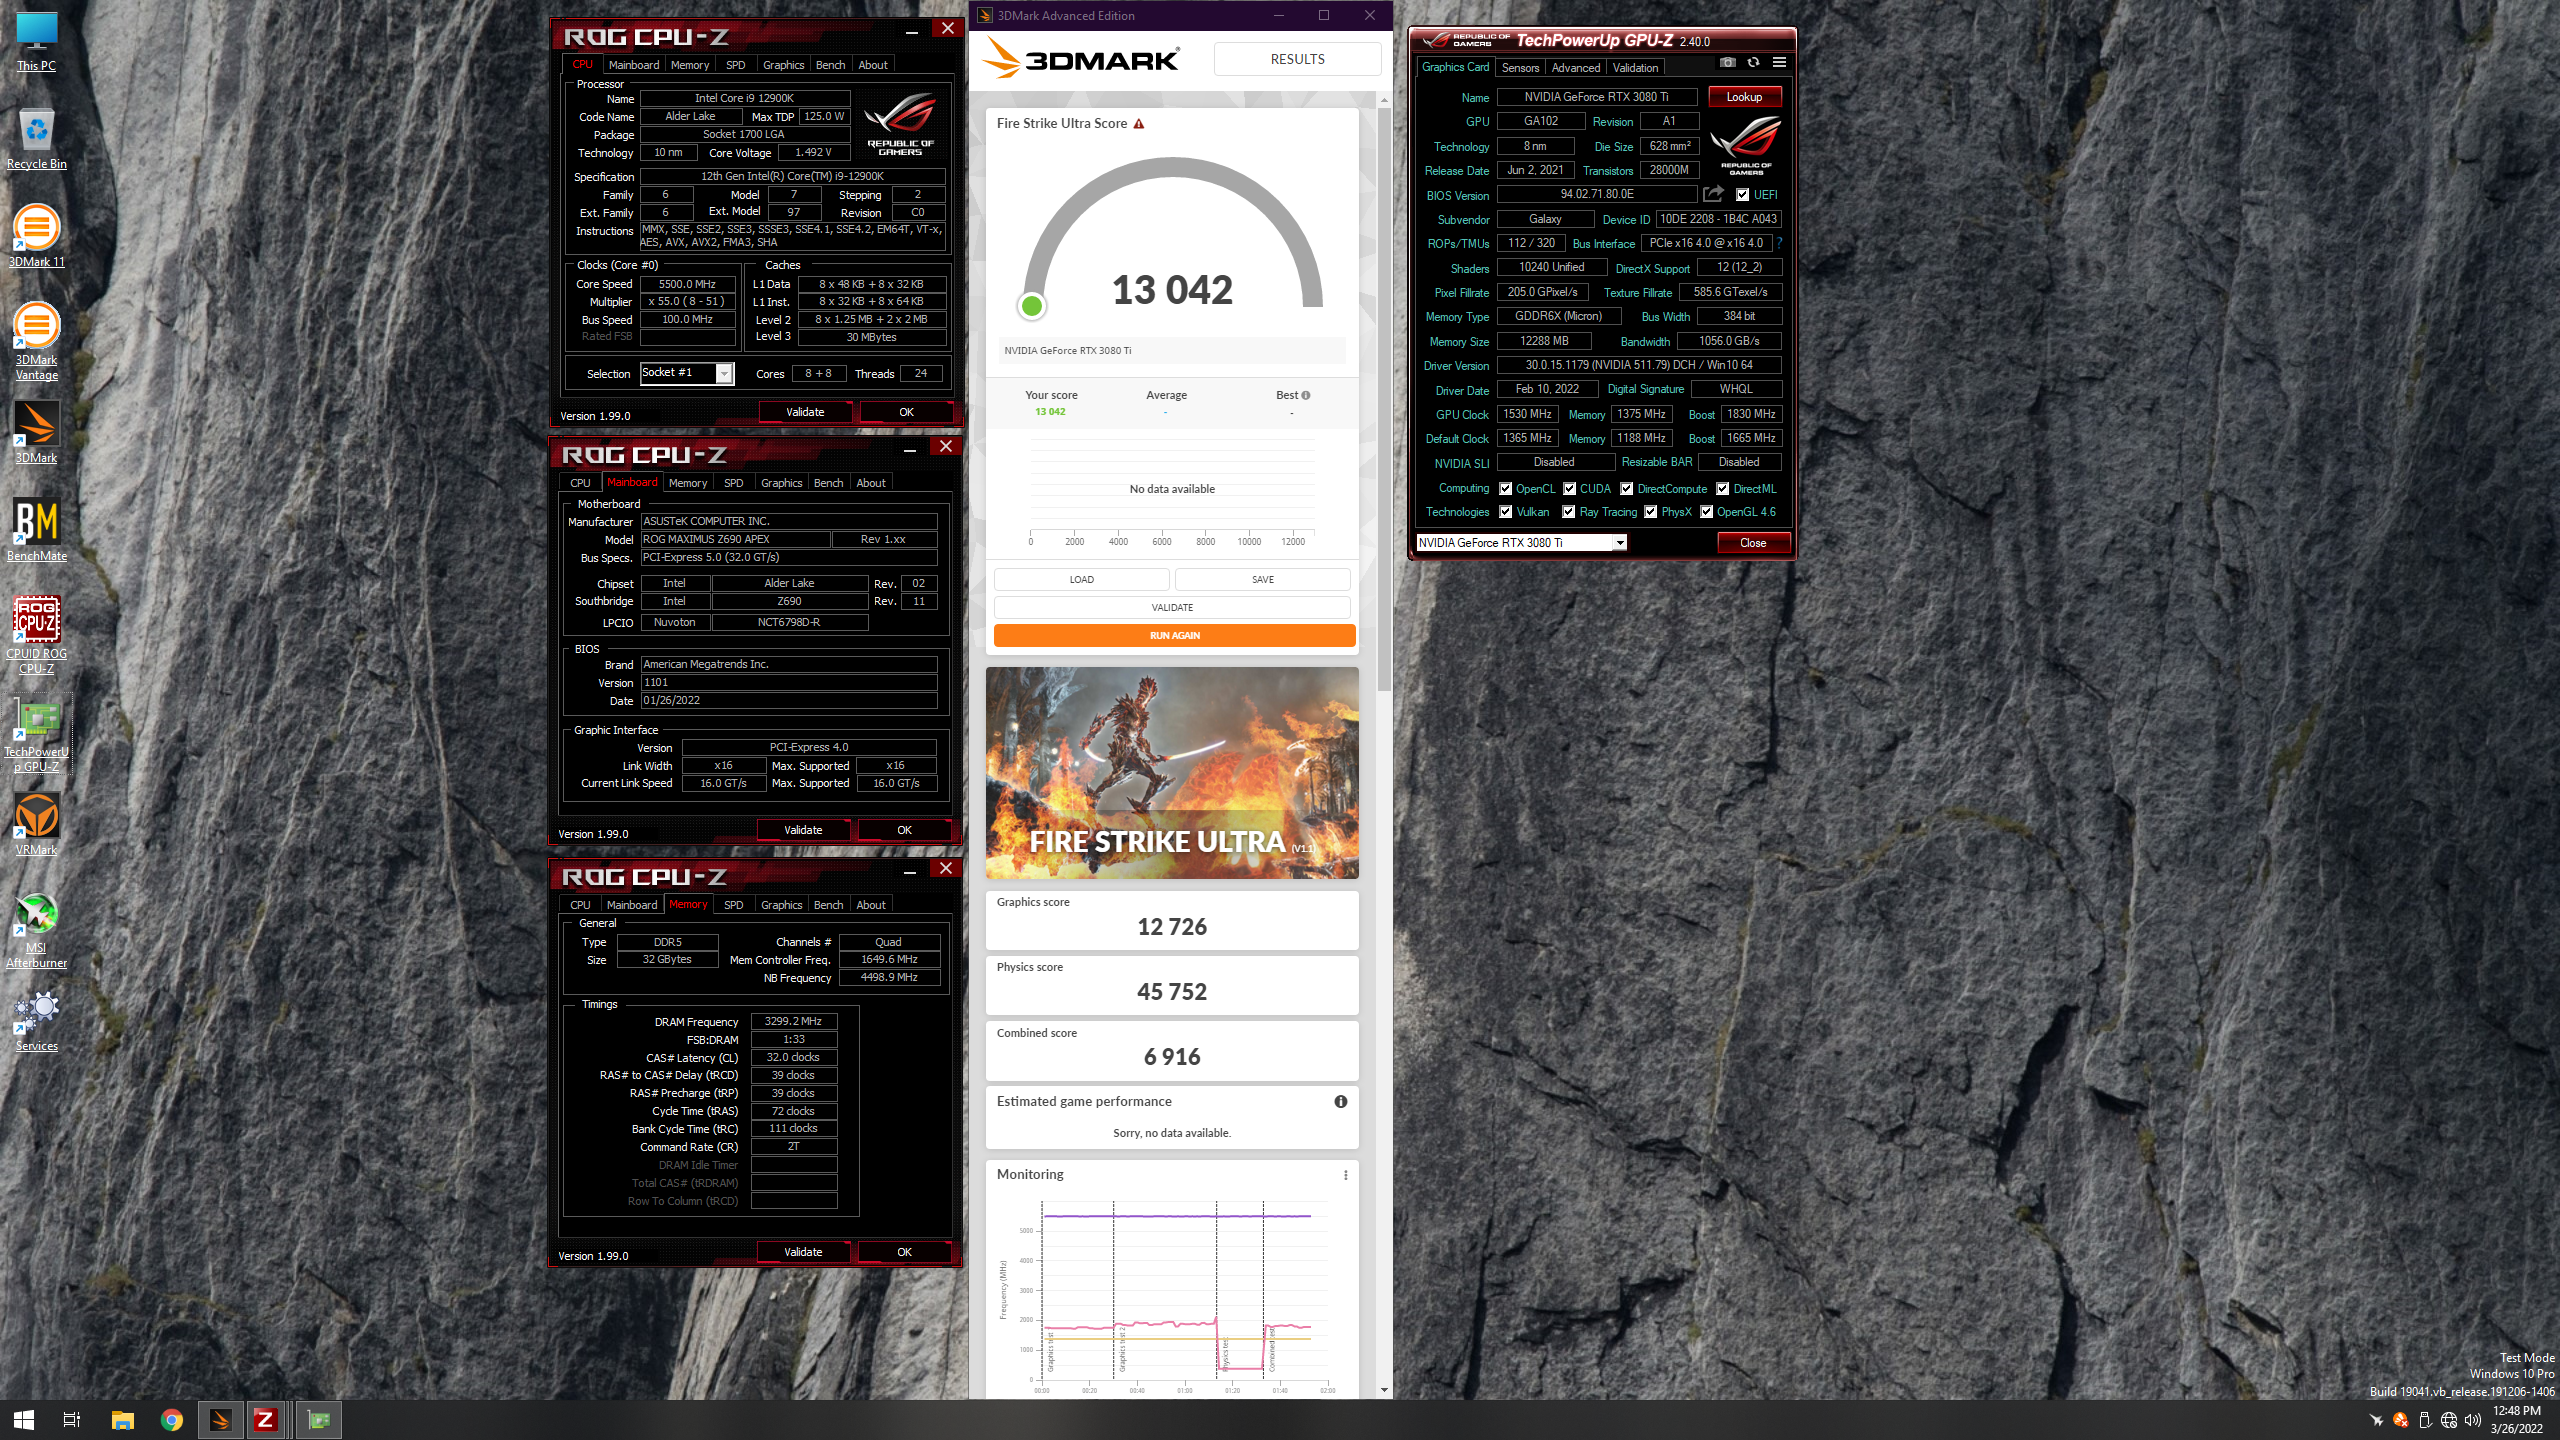Screen dimensions: 2560x1440
Task: Open the This PC desktop icon
Action: click(x=37, y=41)
